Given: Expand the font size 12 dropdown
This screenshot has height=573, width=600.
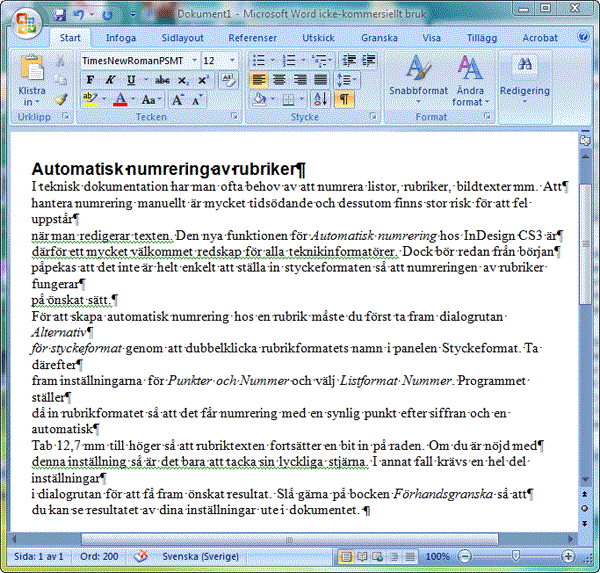Looking at the screenshot, I should tap(232, 61).
